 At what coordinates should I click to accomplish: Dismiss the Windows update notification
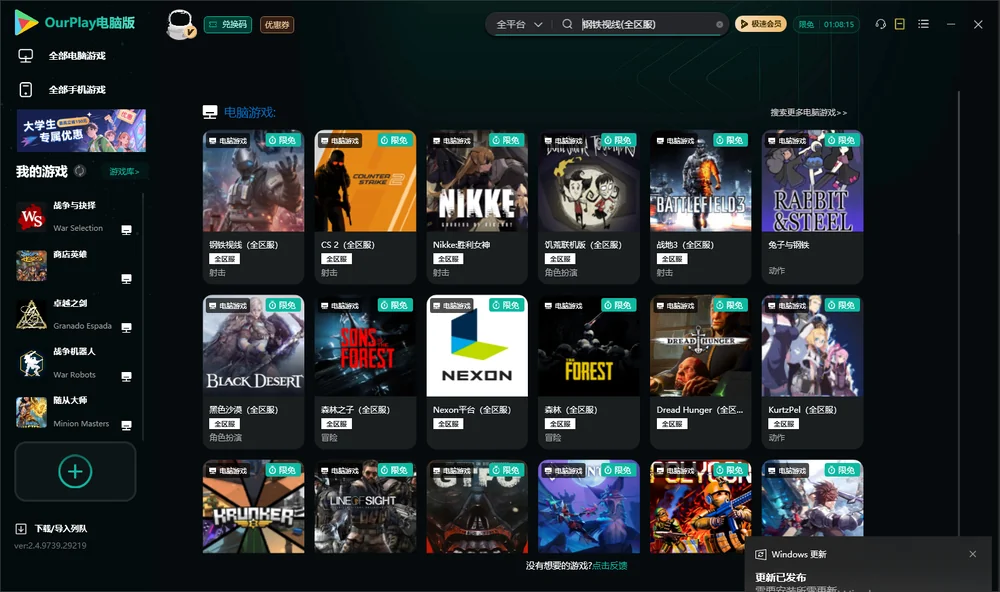pos(973,554)
